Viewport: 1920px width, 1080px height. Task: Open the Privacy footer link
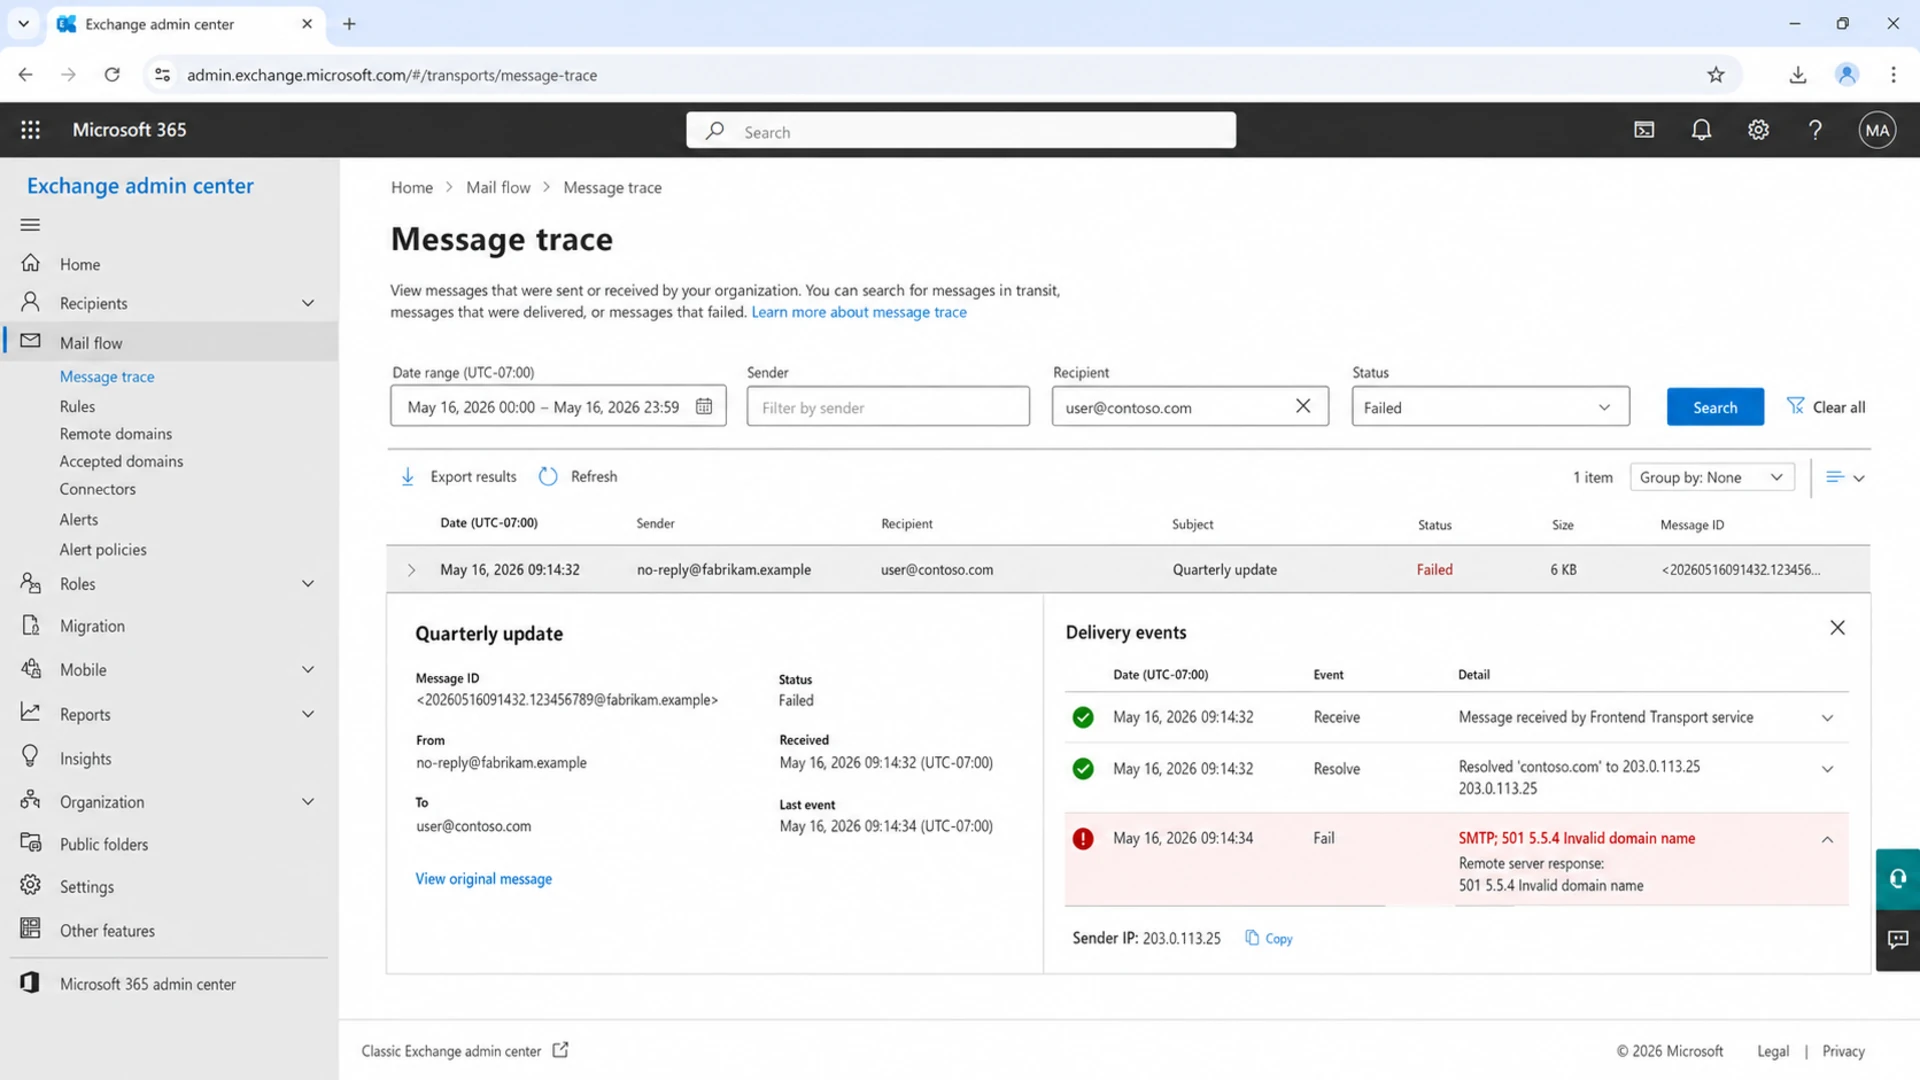coord(1843,1051)
